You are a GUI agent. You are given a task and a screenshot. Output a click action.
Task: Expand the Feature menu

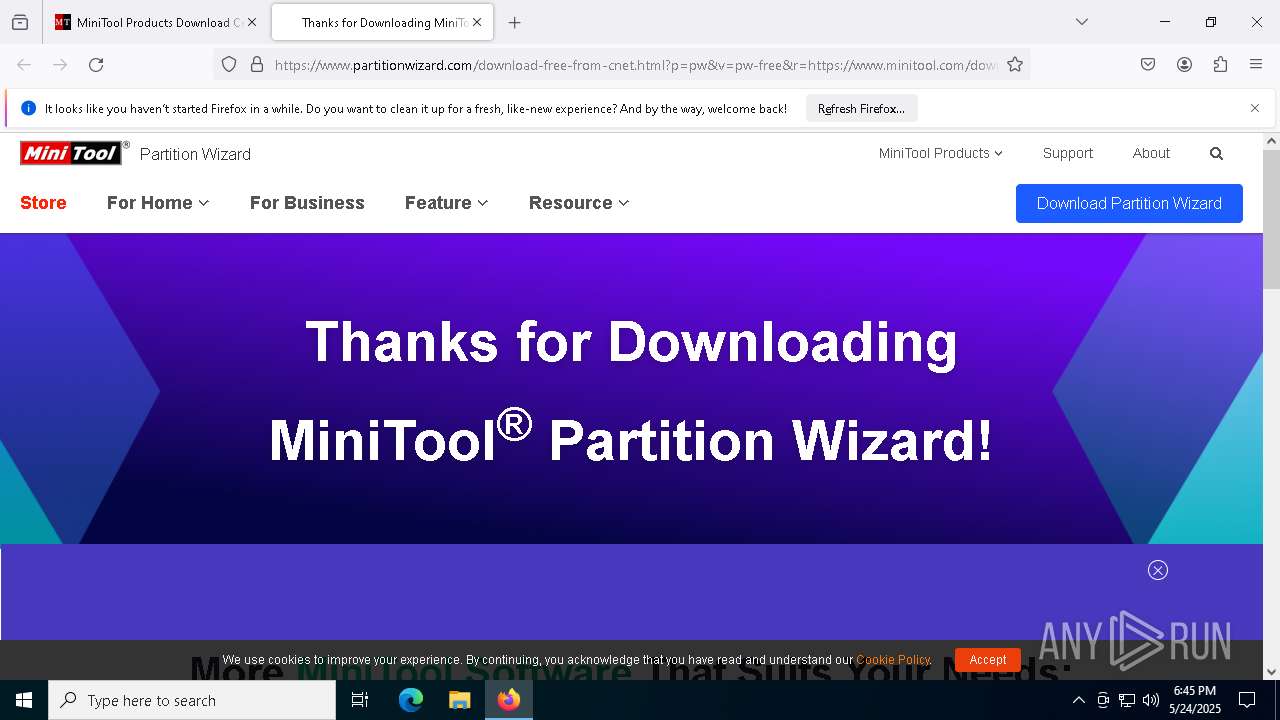[x=446, y=203]
